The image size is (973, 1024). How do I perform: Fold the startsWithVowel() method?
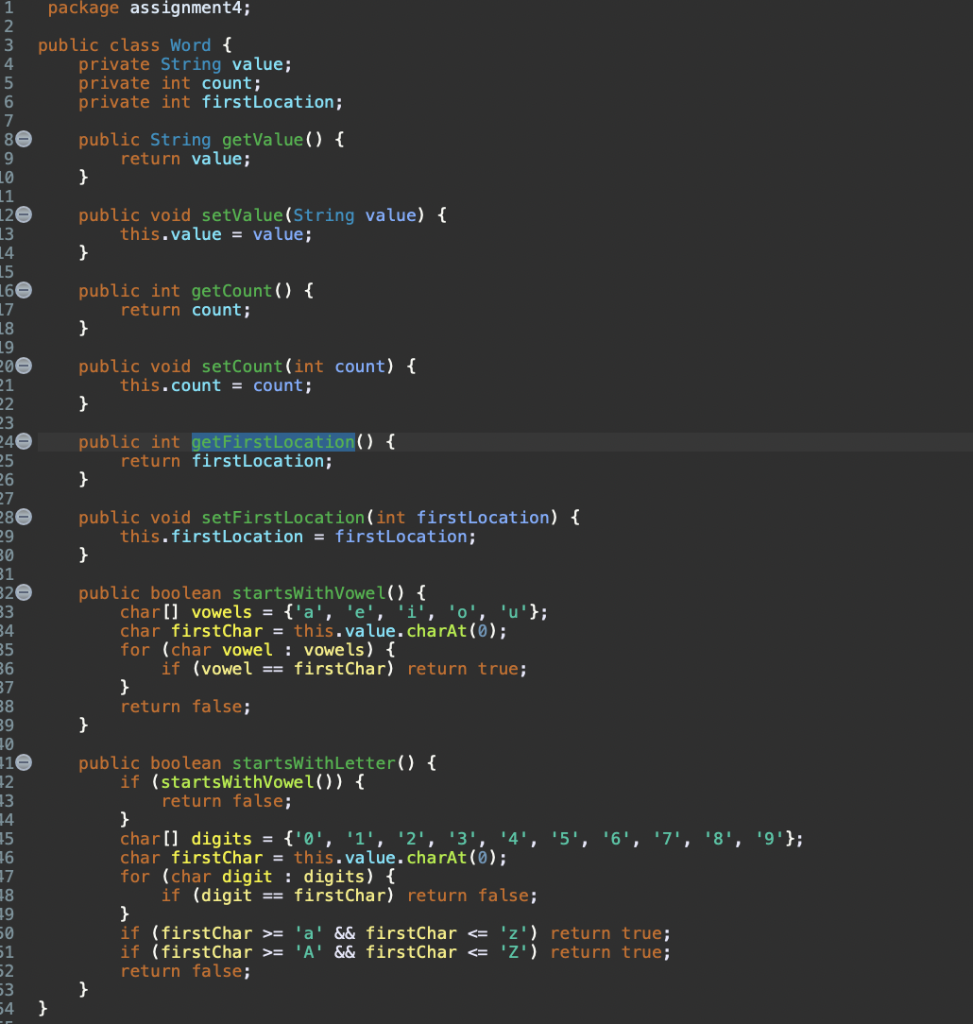[24, 592]
